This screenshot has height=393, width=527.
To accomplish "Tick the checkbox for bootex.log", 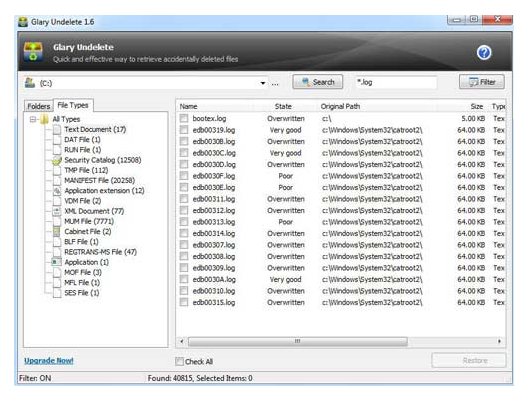I will (184, 118).
